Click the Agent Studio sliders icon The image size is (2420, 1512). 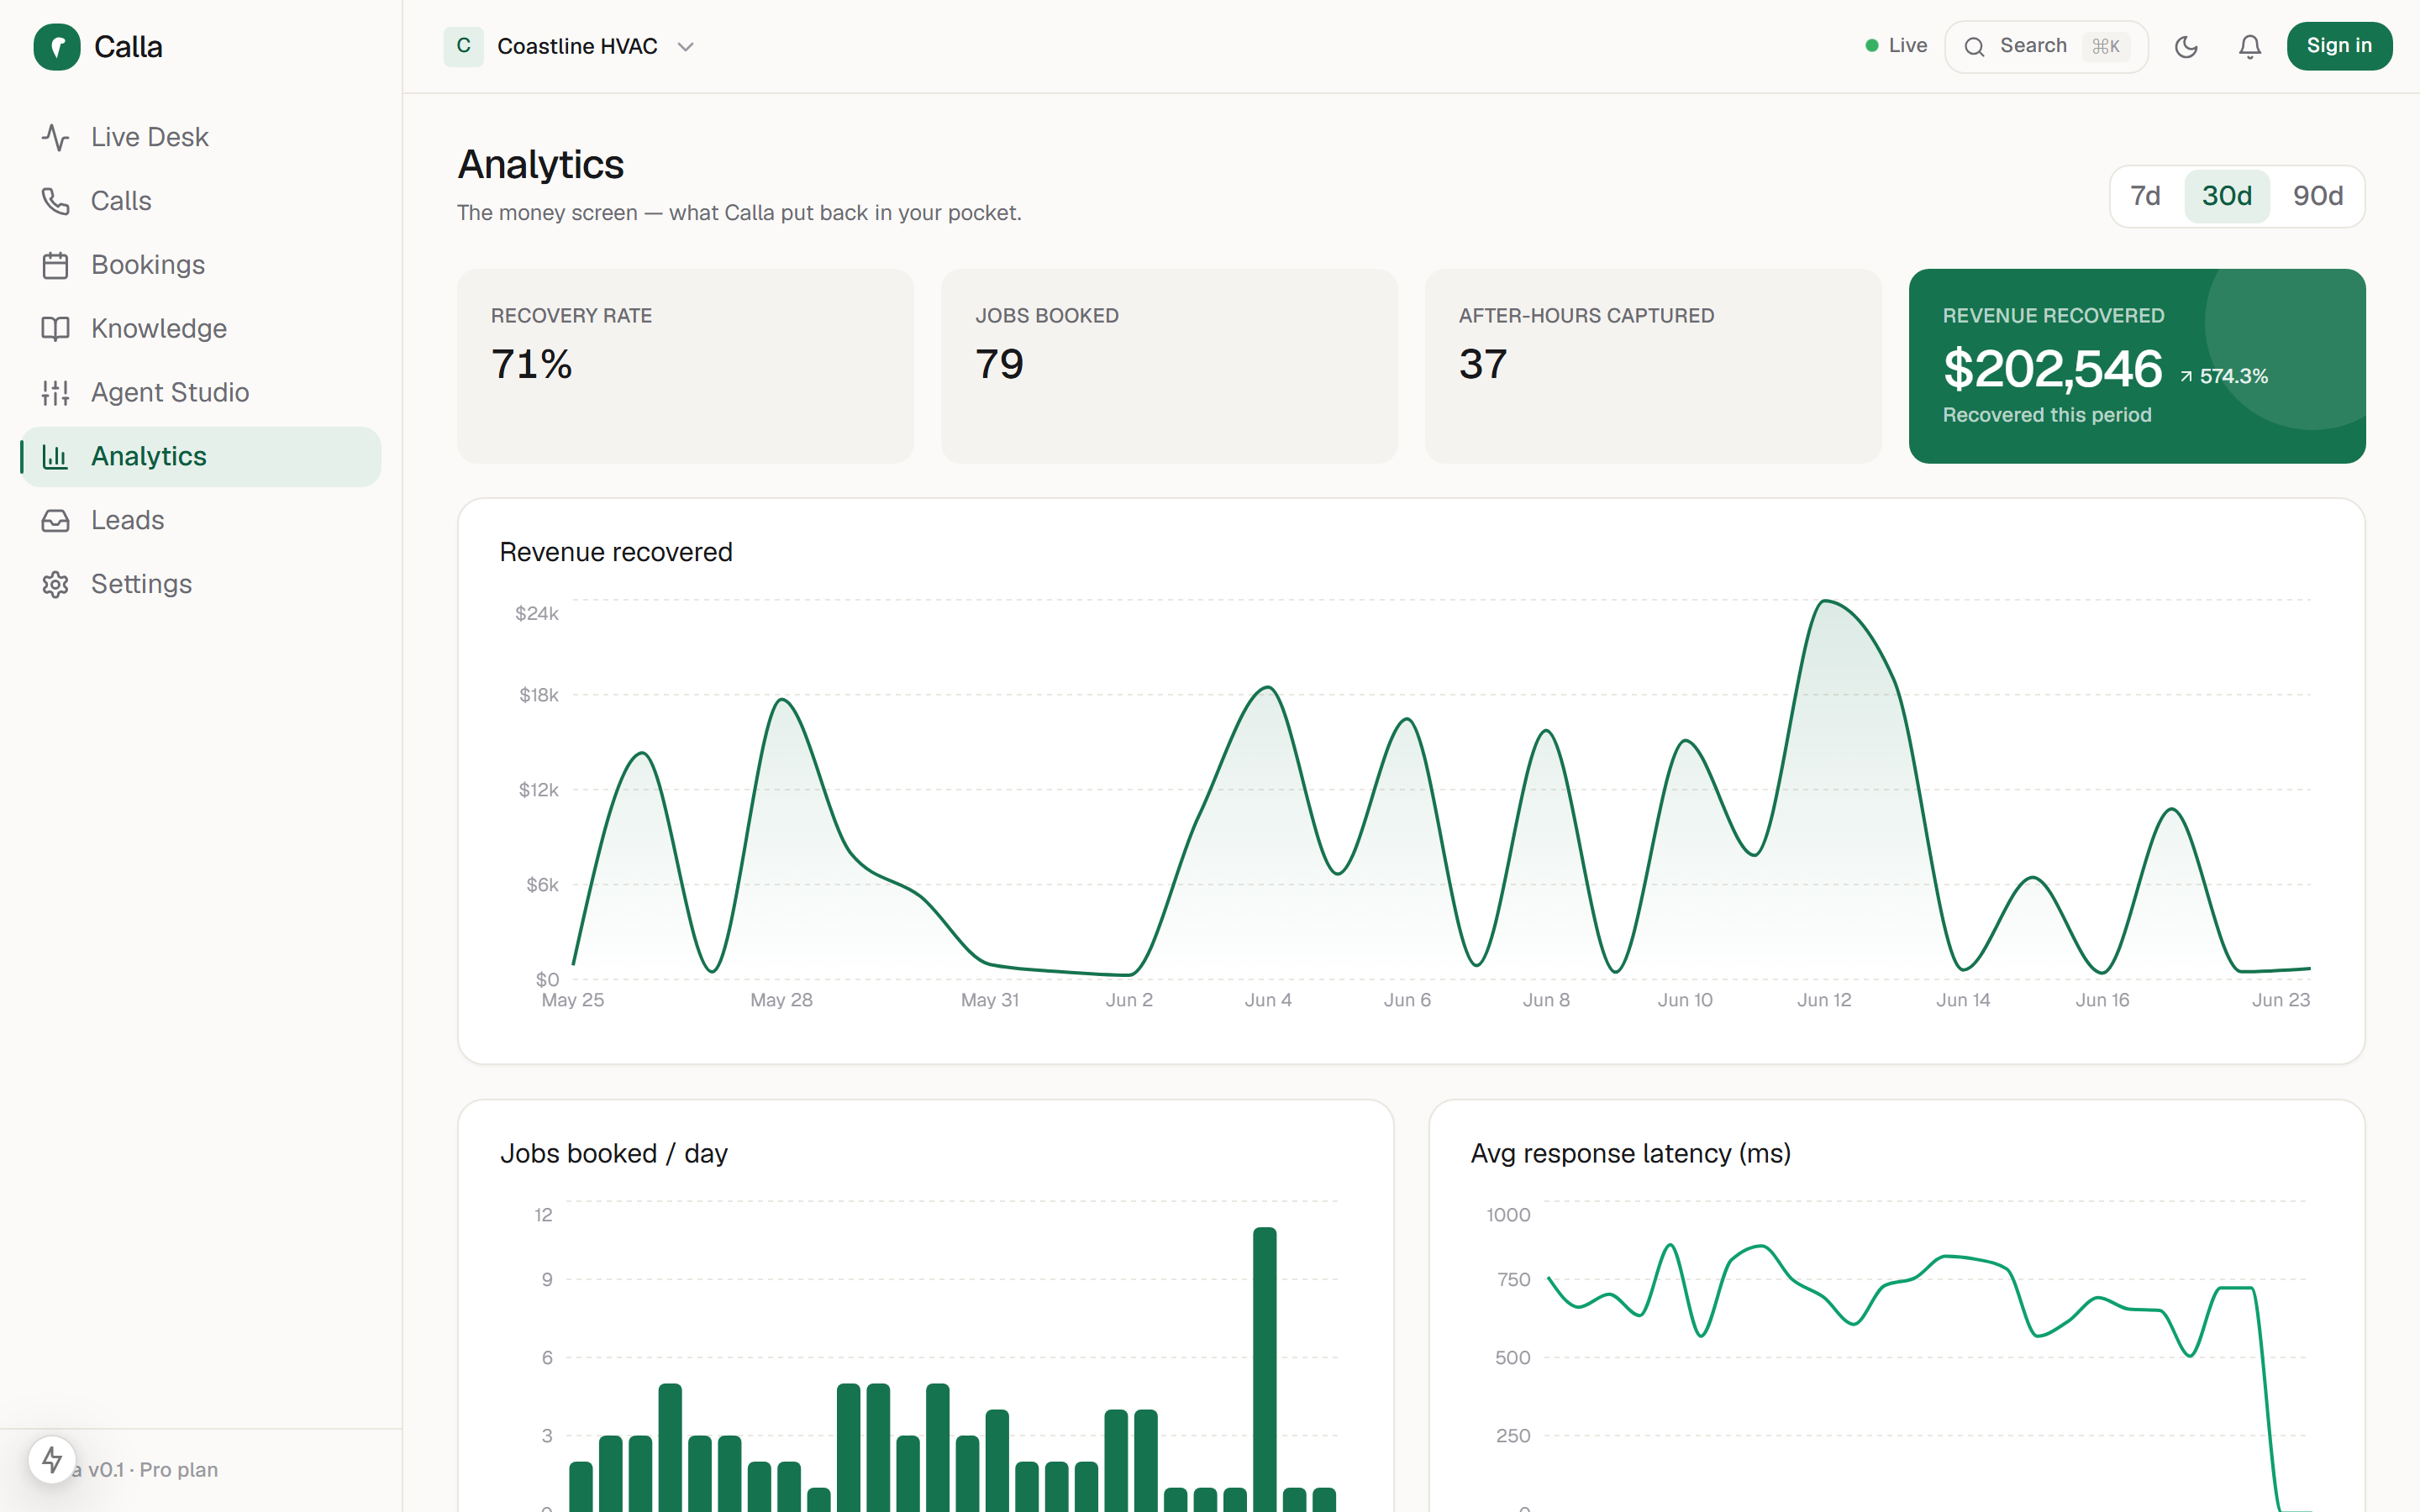55,393
